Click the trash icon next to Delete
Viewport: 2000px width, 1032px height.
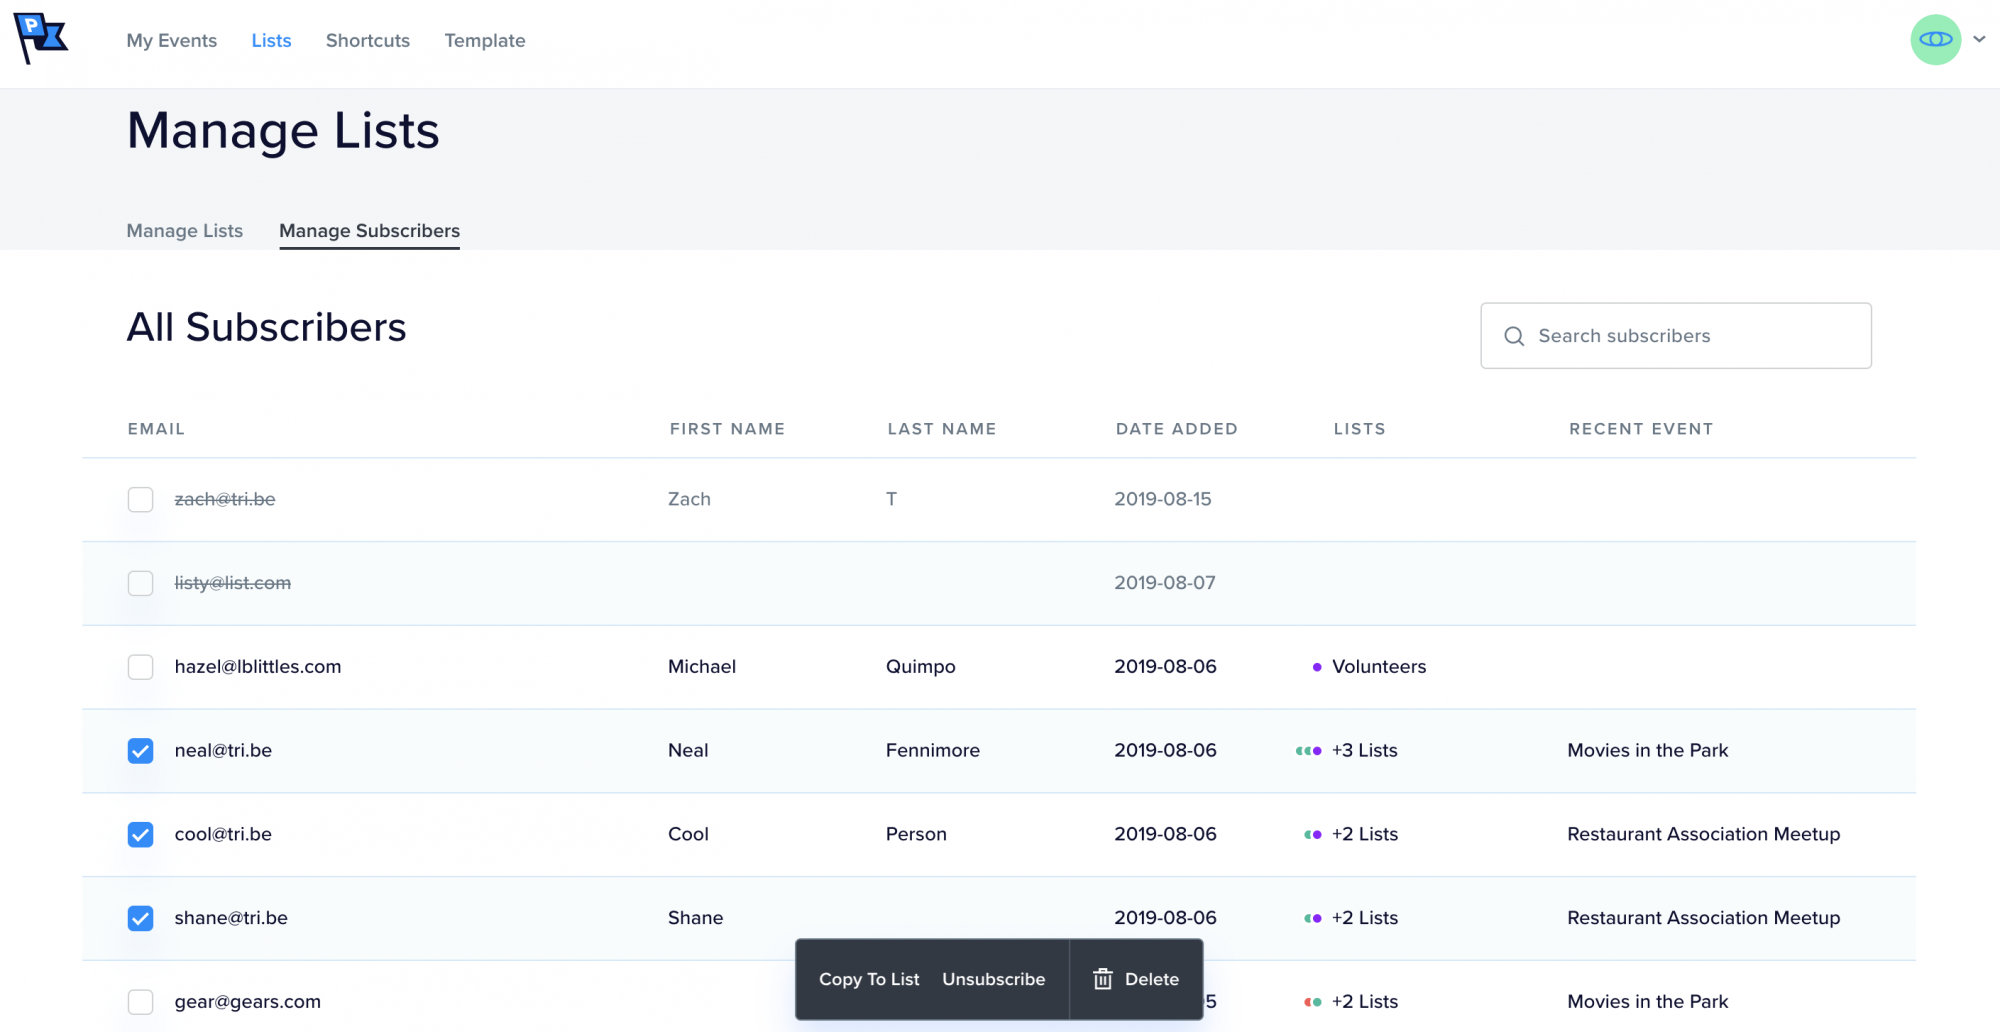click(x=1103, y=979)
